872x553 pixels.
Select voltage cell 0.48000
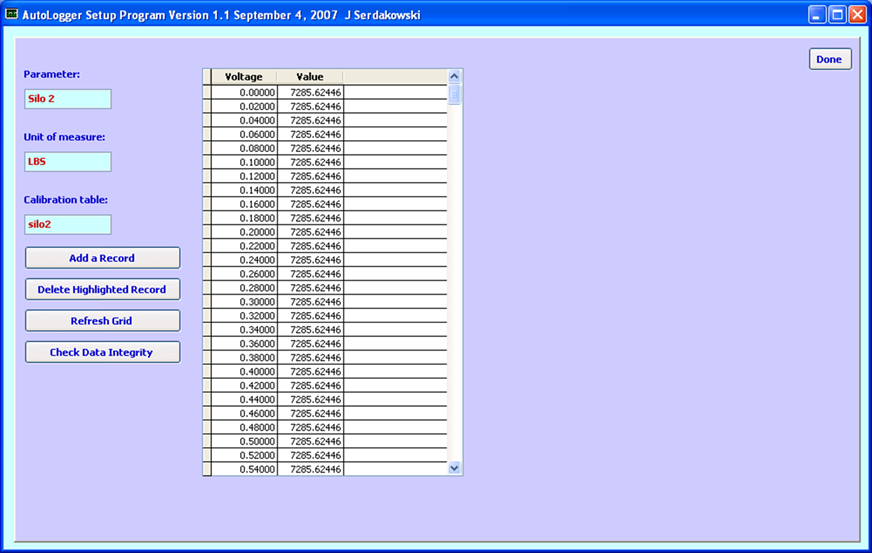244,427
